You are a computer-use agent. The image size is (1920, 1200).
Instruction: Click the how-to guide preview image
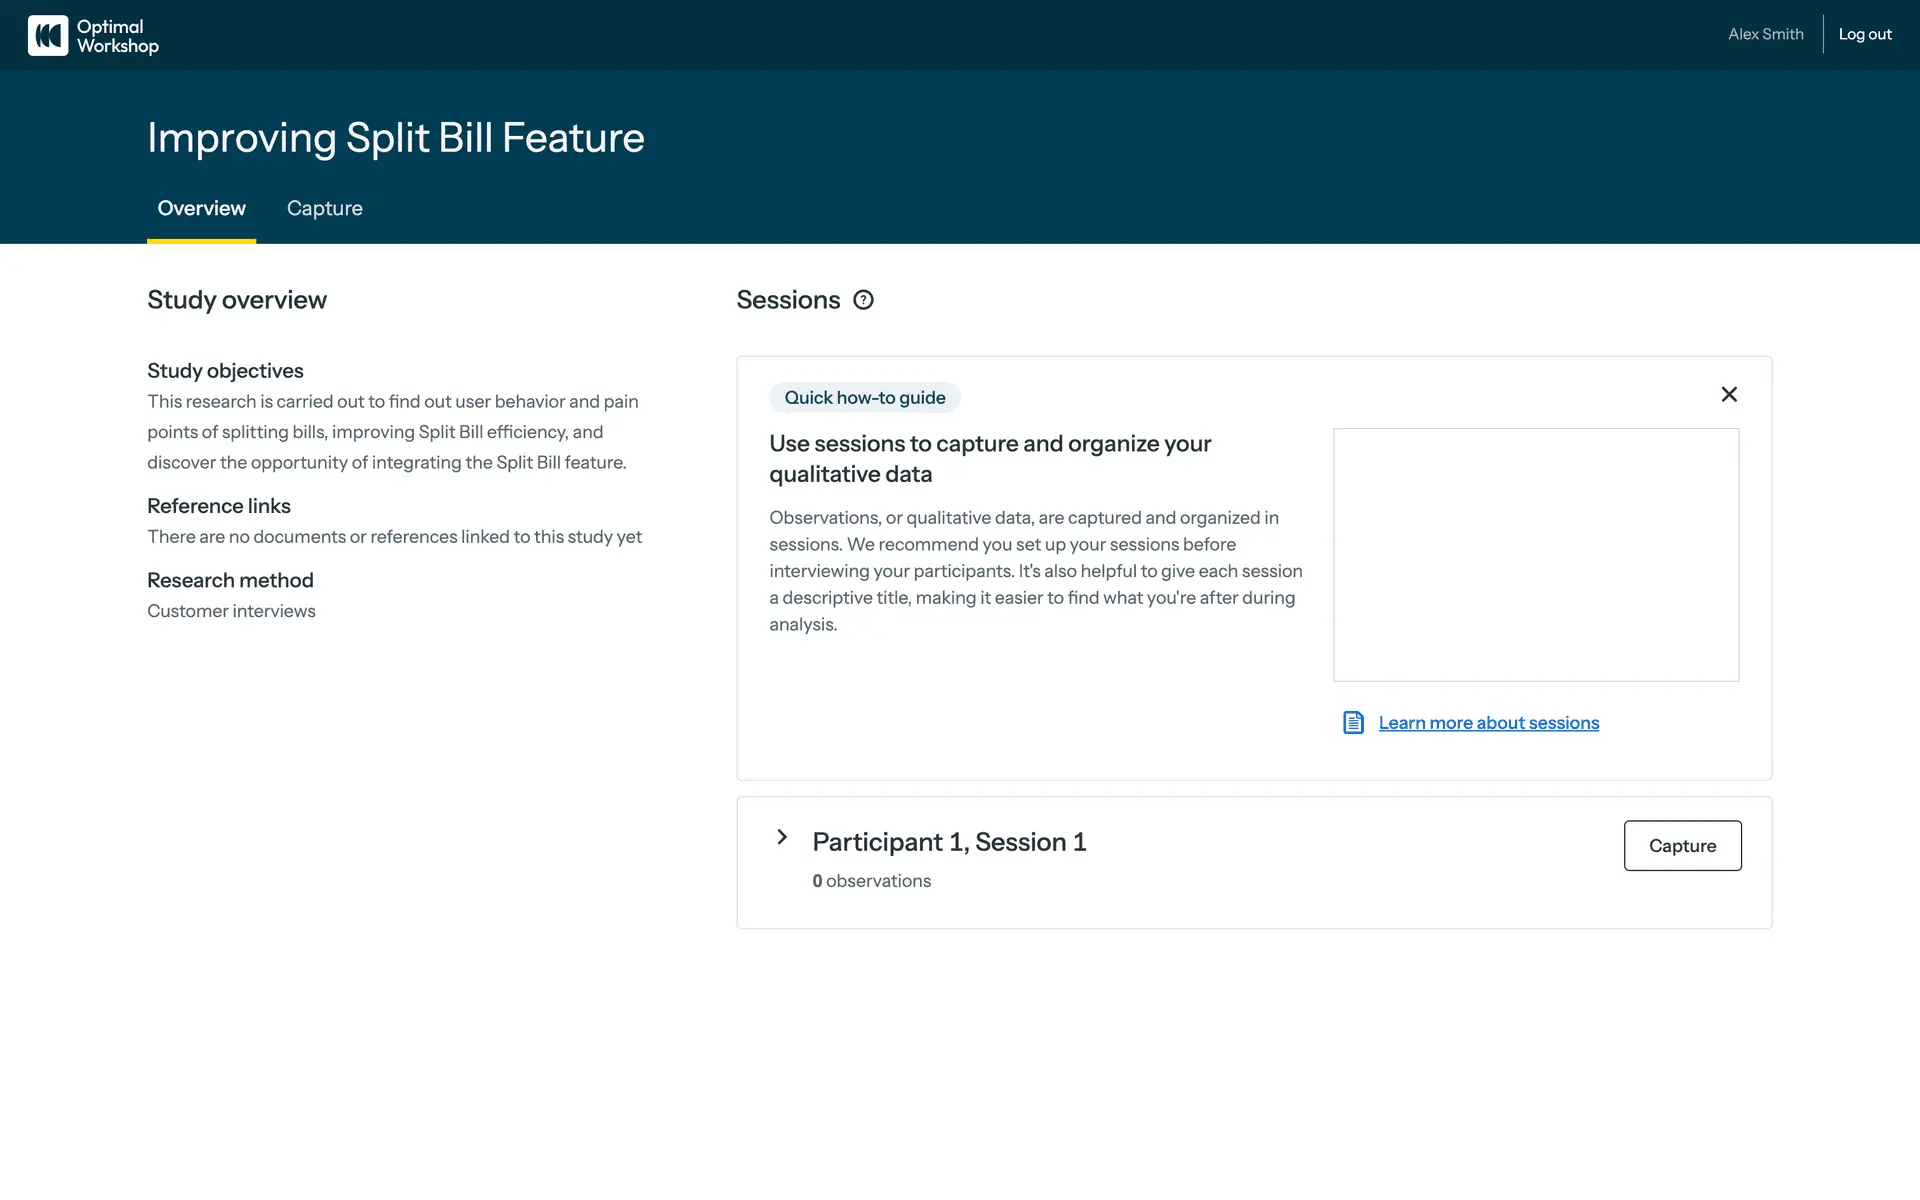coord(1535,555)
